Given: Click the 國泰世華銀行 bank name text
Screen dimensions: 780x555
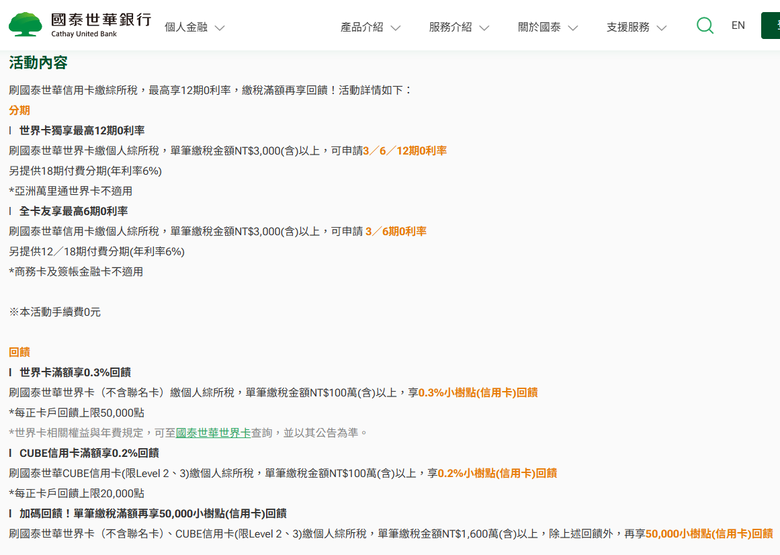Looking at the screenshot, I should (101, 20).
